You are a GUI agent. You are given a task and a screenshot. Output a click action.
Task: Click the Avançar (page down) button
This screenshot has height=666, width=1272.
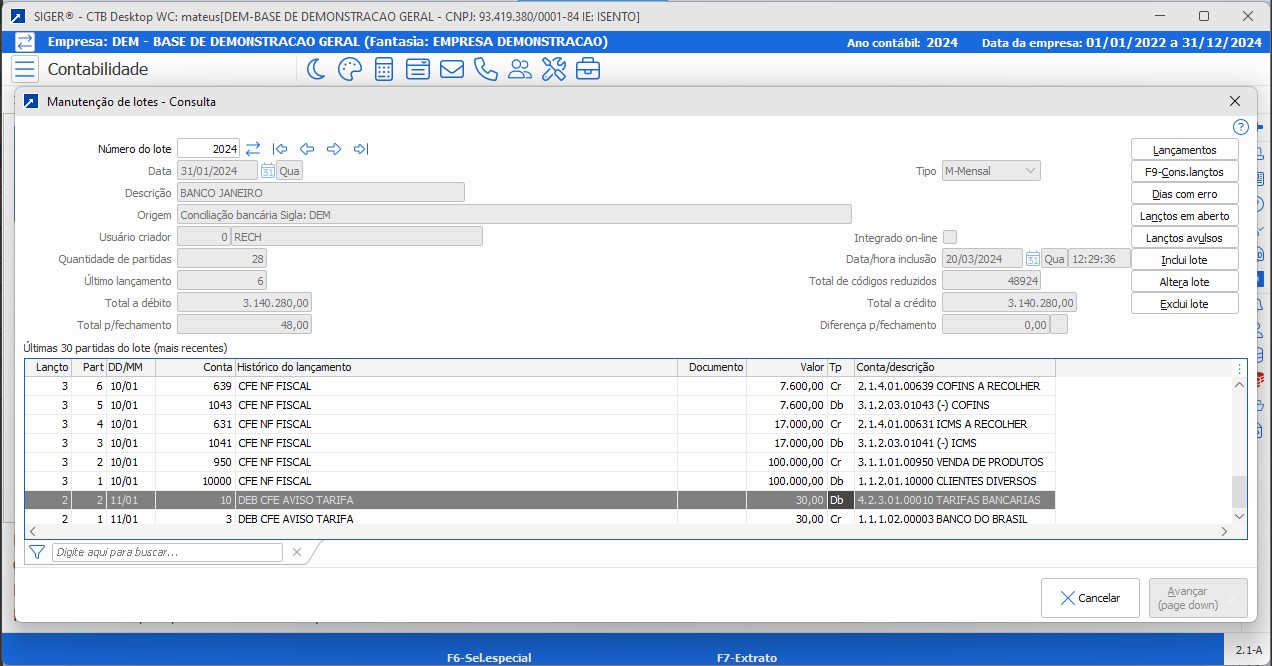(x=1198, y=598)
